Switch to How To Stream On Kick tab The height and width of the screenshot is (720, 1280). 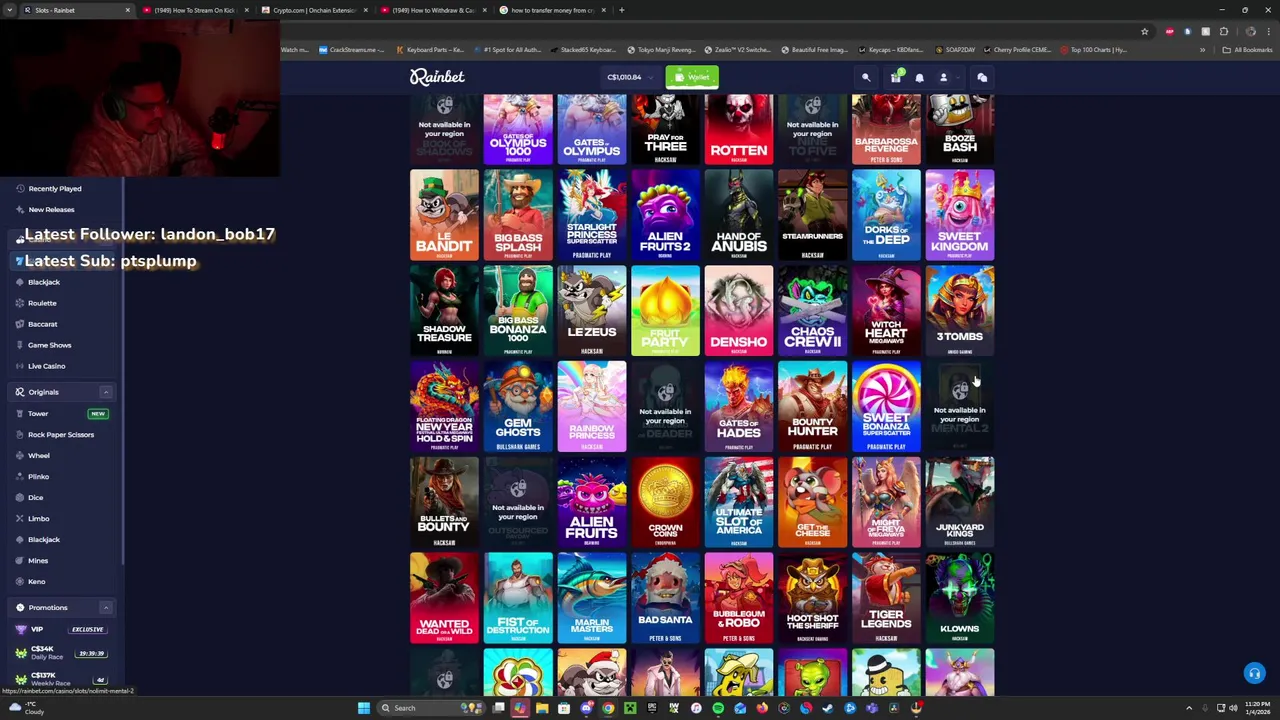[x=194, y=10]
